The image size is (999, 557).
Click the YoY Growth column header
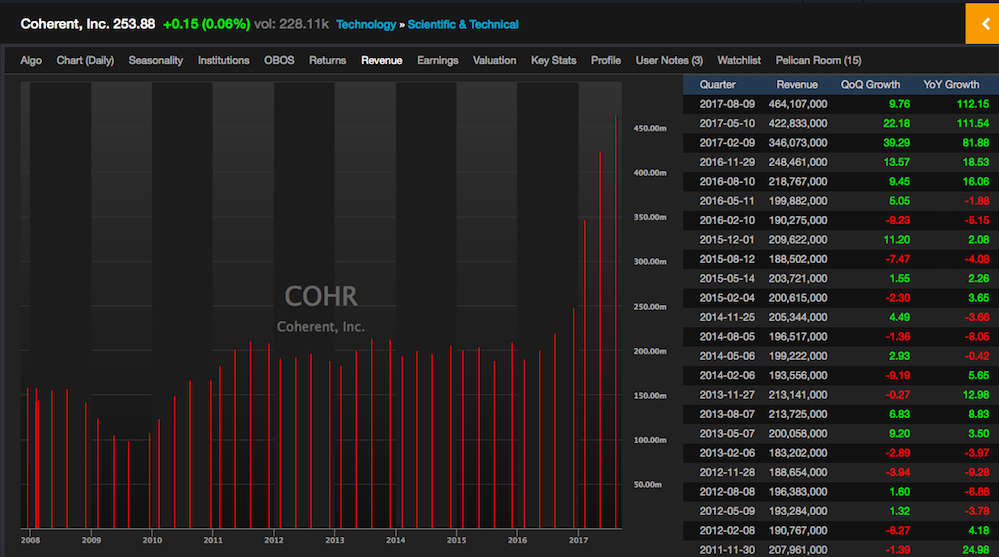coord(951,85)
